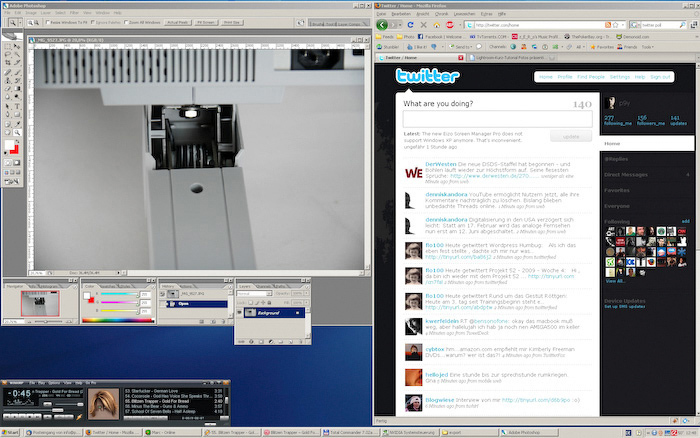Select the Crop tool in Photoshop

click(x=8, y=63)
